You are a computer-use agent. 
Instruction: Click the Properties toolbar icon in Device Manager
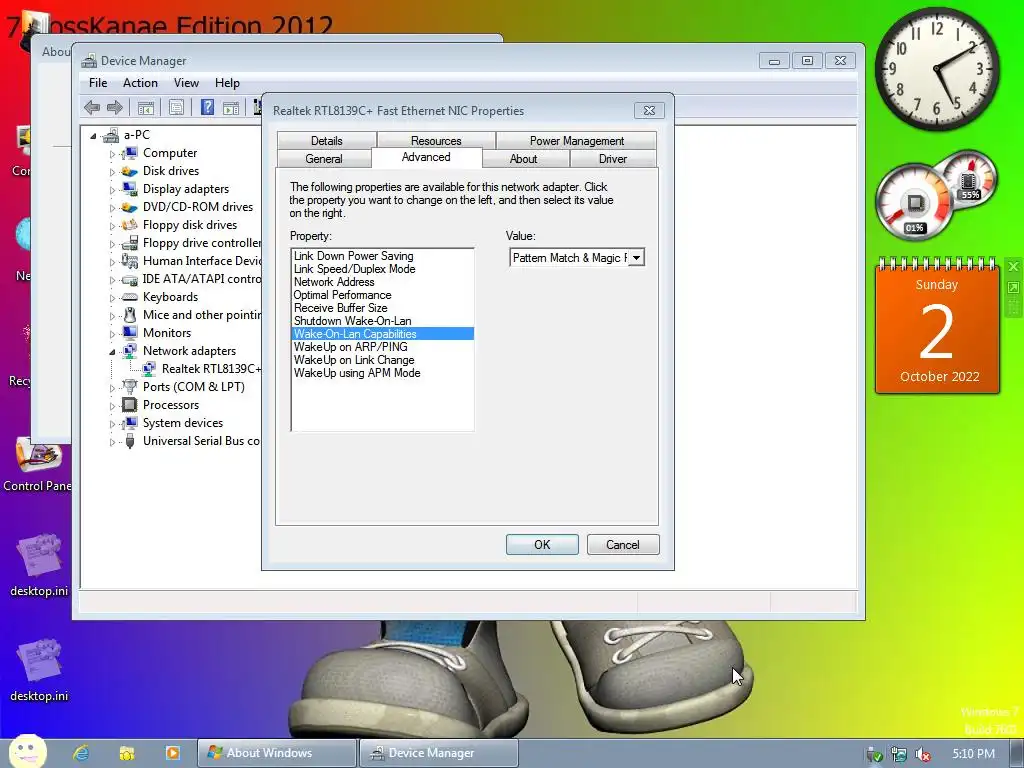[x=176, y=108]
